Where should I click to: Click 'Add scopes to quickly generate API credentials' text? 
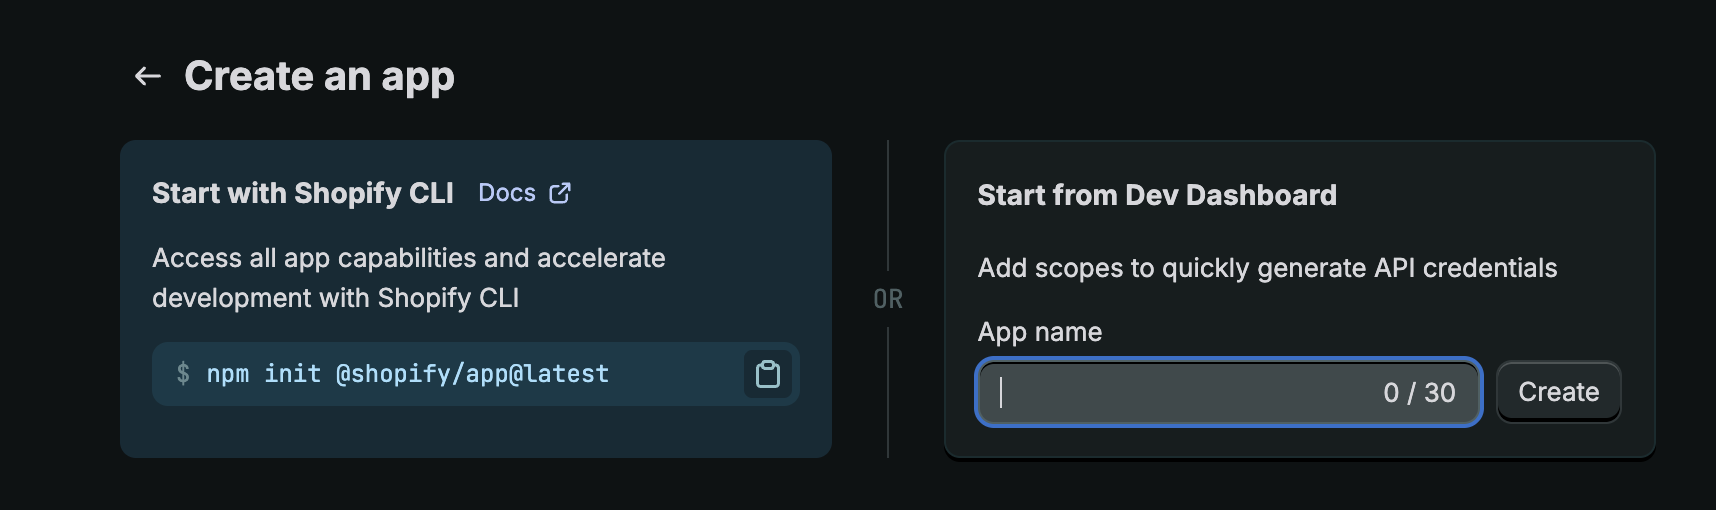(x=1267, y=268)
